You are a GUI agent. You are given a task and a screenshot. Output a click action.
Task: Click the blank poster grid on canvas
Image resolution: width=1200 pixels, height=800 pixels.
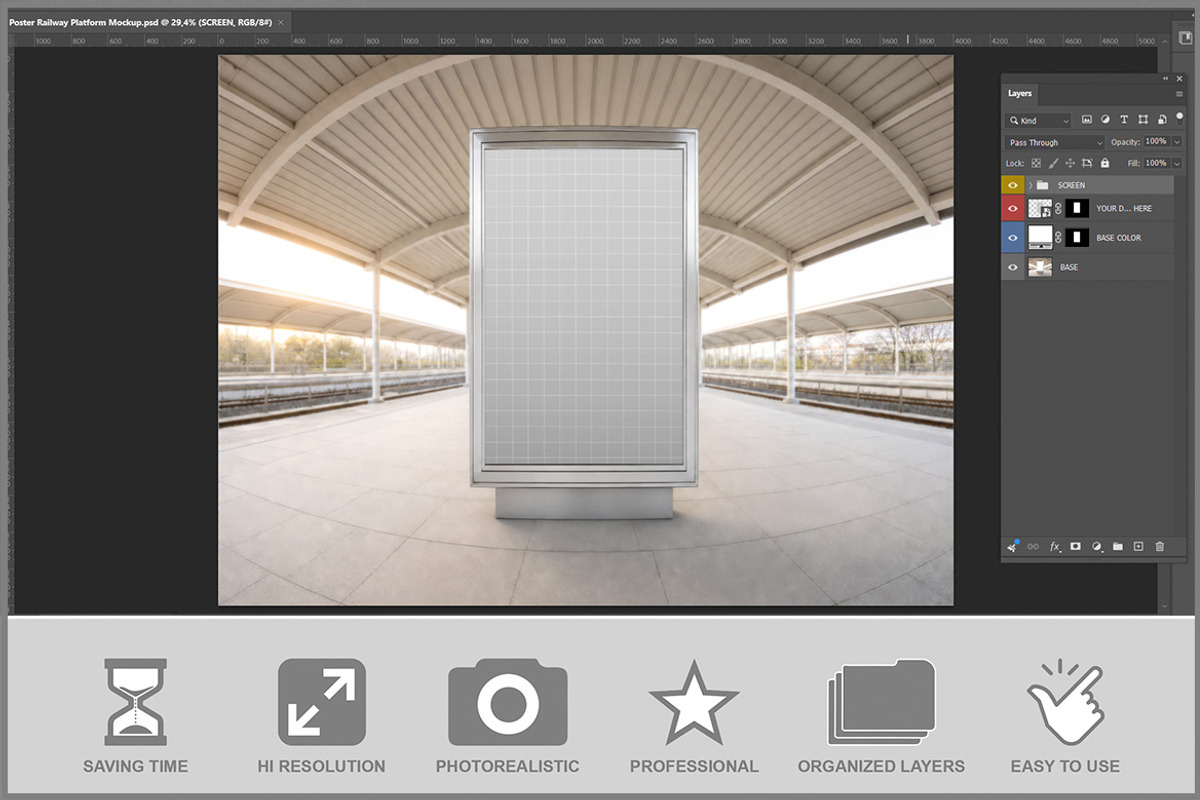[583, 305]
